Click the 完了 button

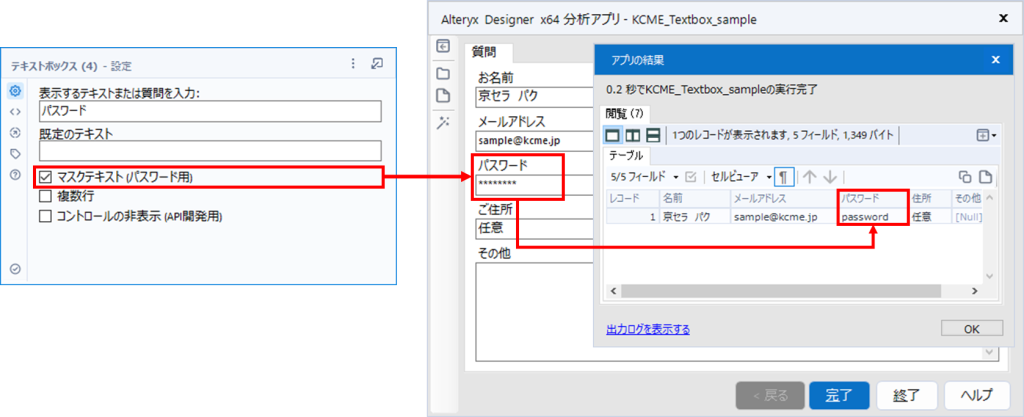tap(839, 395)
